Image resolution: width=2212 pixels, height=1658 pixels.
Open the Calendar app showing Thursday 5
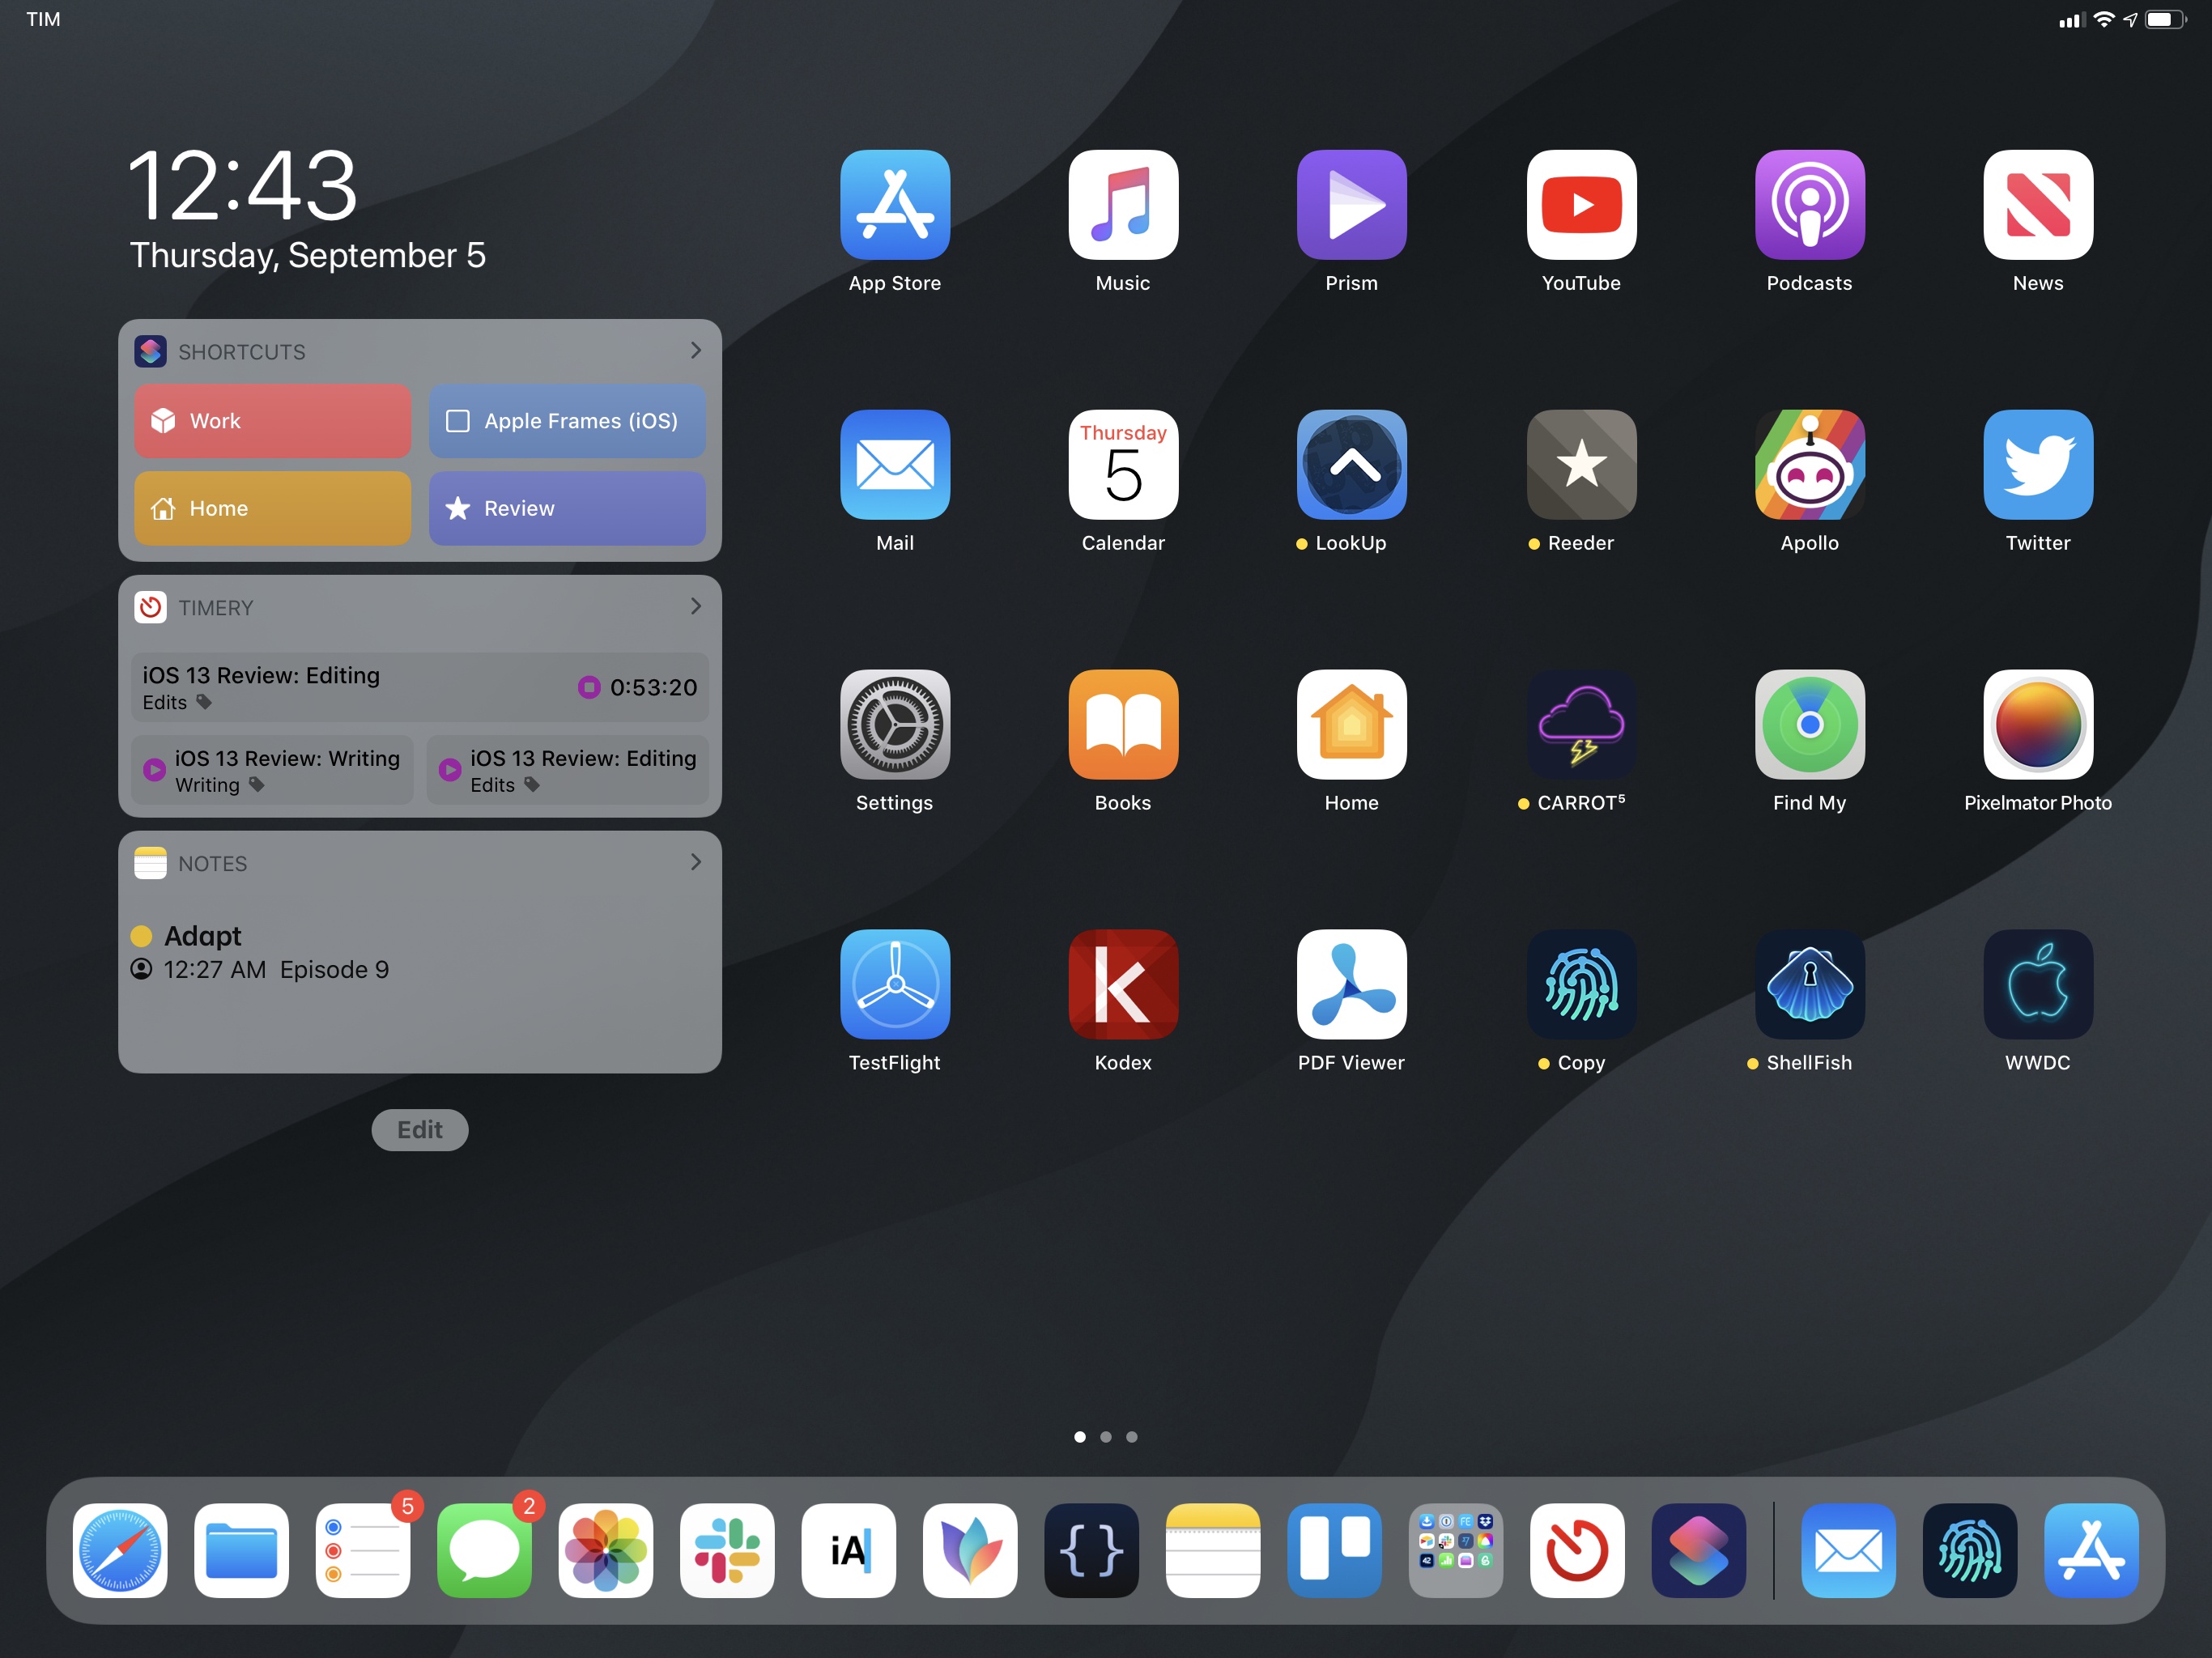(x=1123, y=465)
